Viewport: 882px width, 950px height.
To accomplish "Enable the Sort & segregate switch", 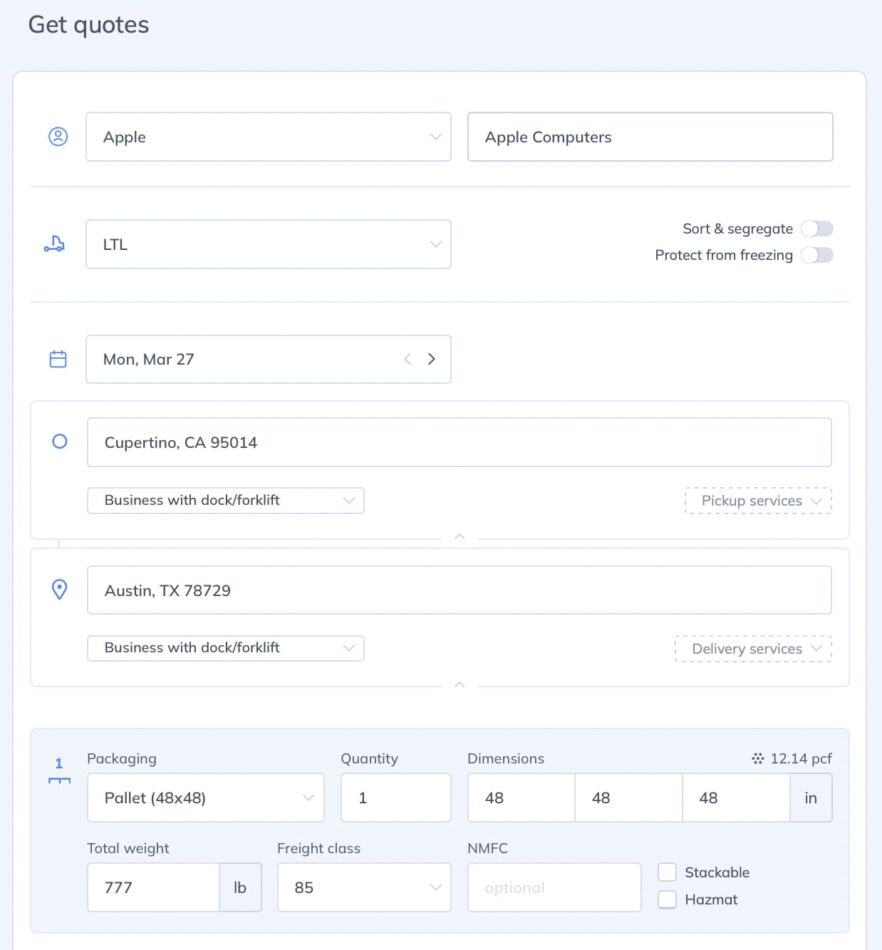I will [x=816, y=229].
